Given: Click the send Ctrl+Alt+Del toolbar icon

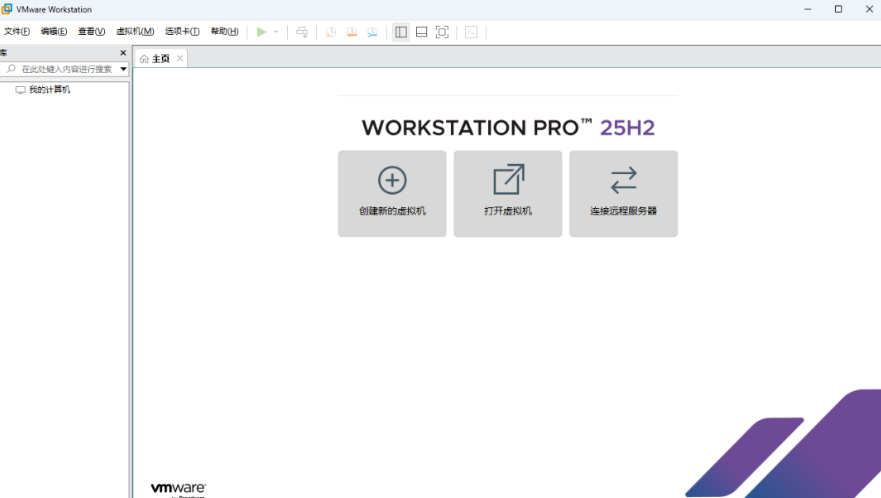Looking at the screenshot, I should coord(302,32).
